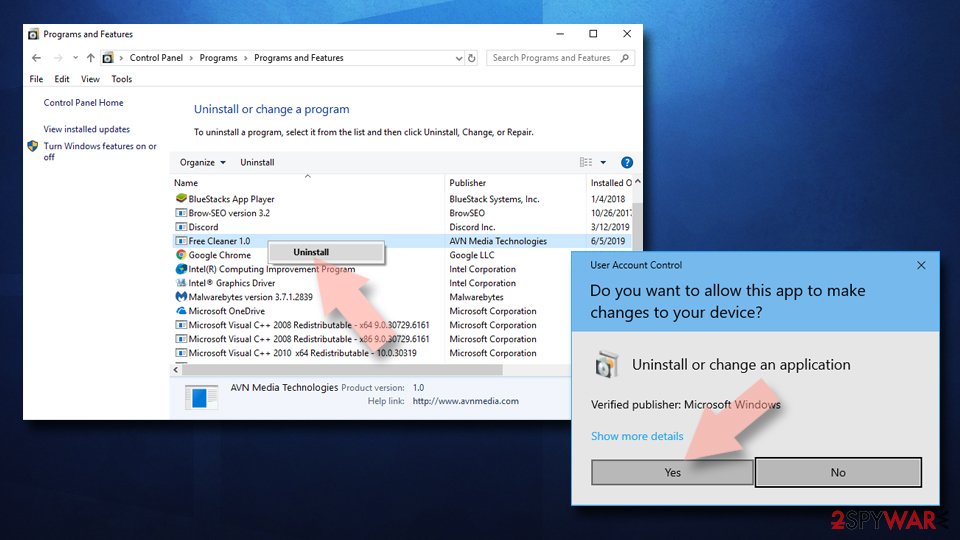The width and height of the screenshot is (960, 540).
Task: Select Visual C++ 2010 x64 Redistributable icon
Action: 181,353
